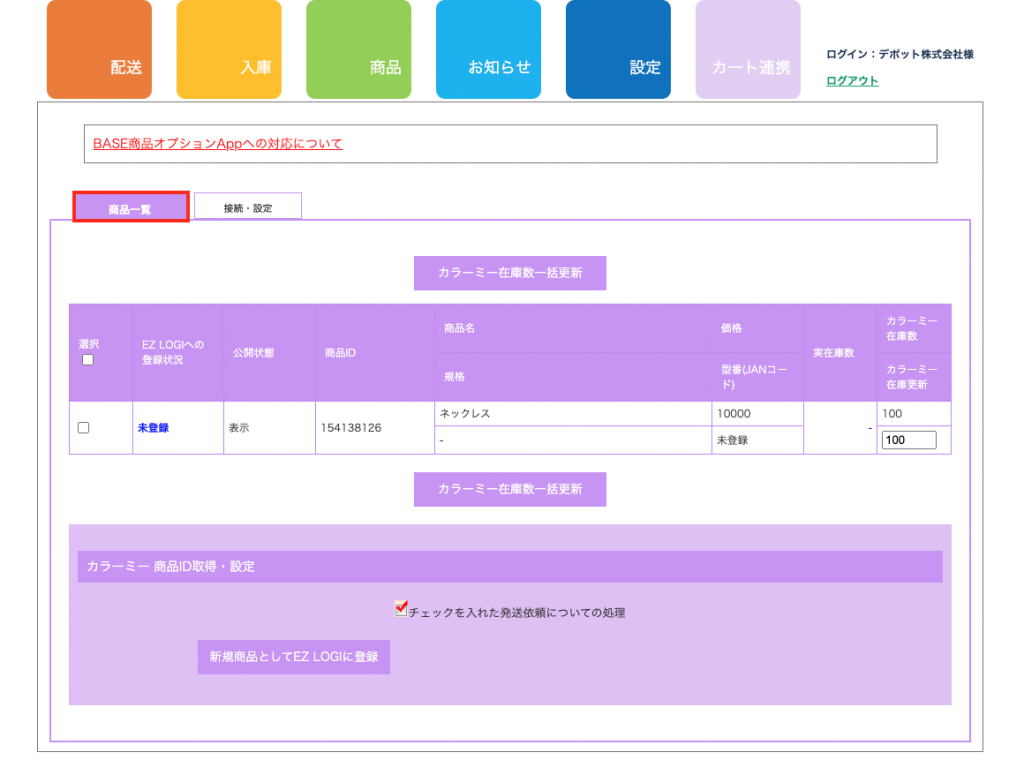Open the green 商品 navigation tile
Image resolution: width=1024 pixels, height=760 pixels.
358,50
